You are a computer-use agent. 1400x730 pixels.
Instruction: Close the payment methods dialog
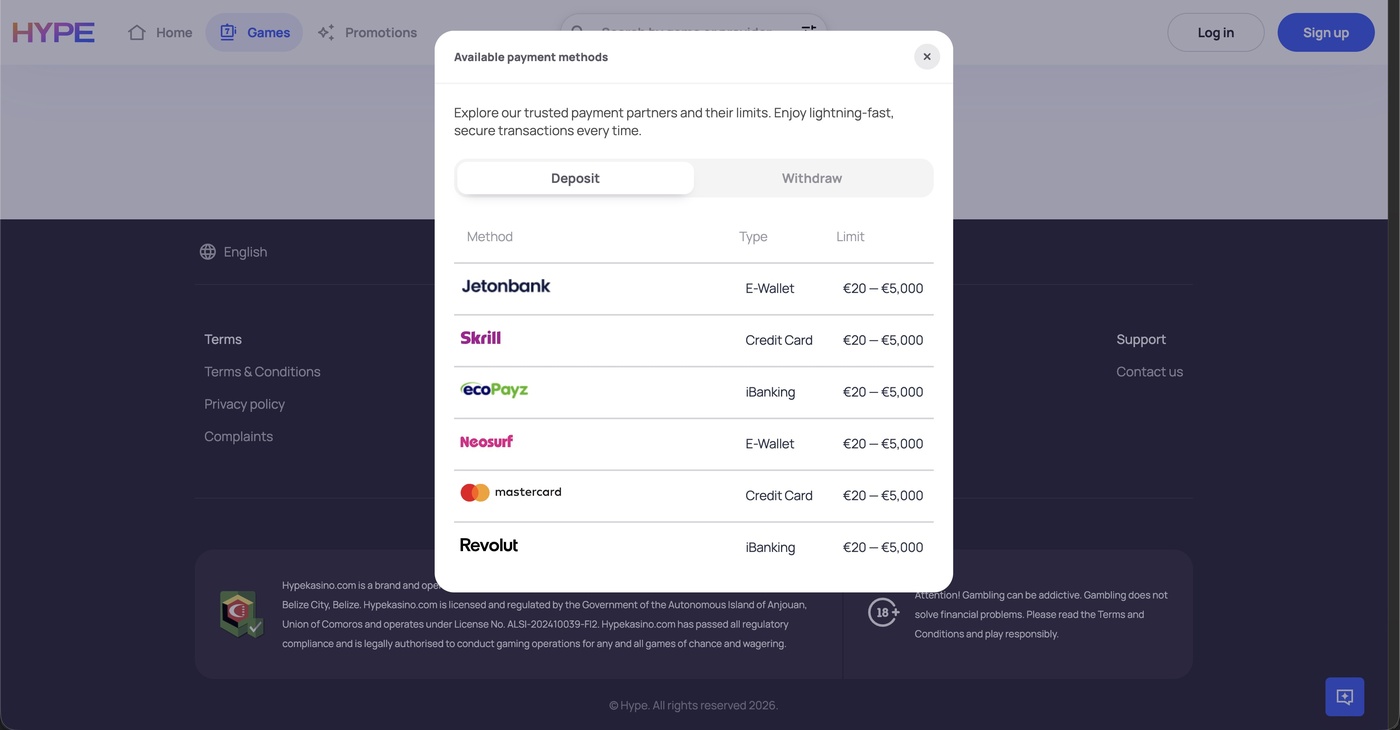click(x=927, y=57)
